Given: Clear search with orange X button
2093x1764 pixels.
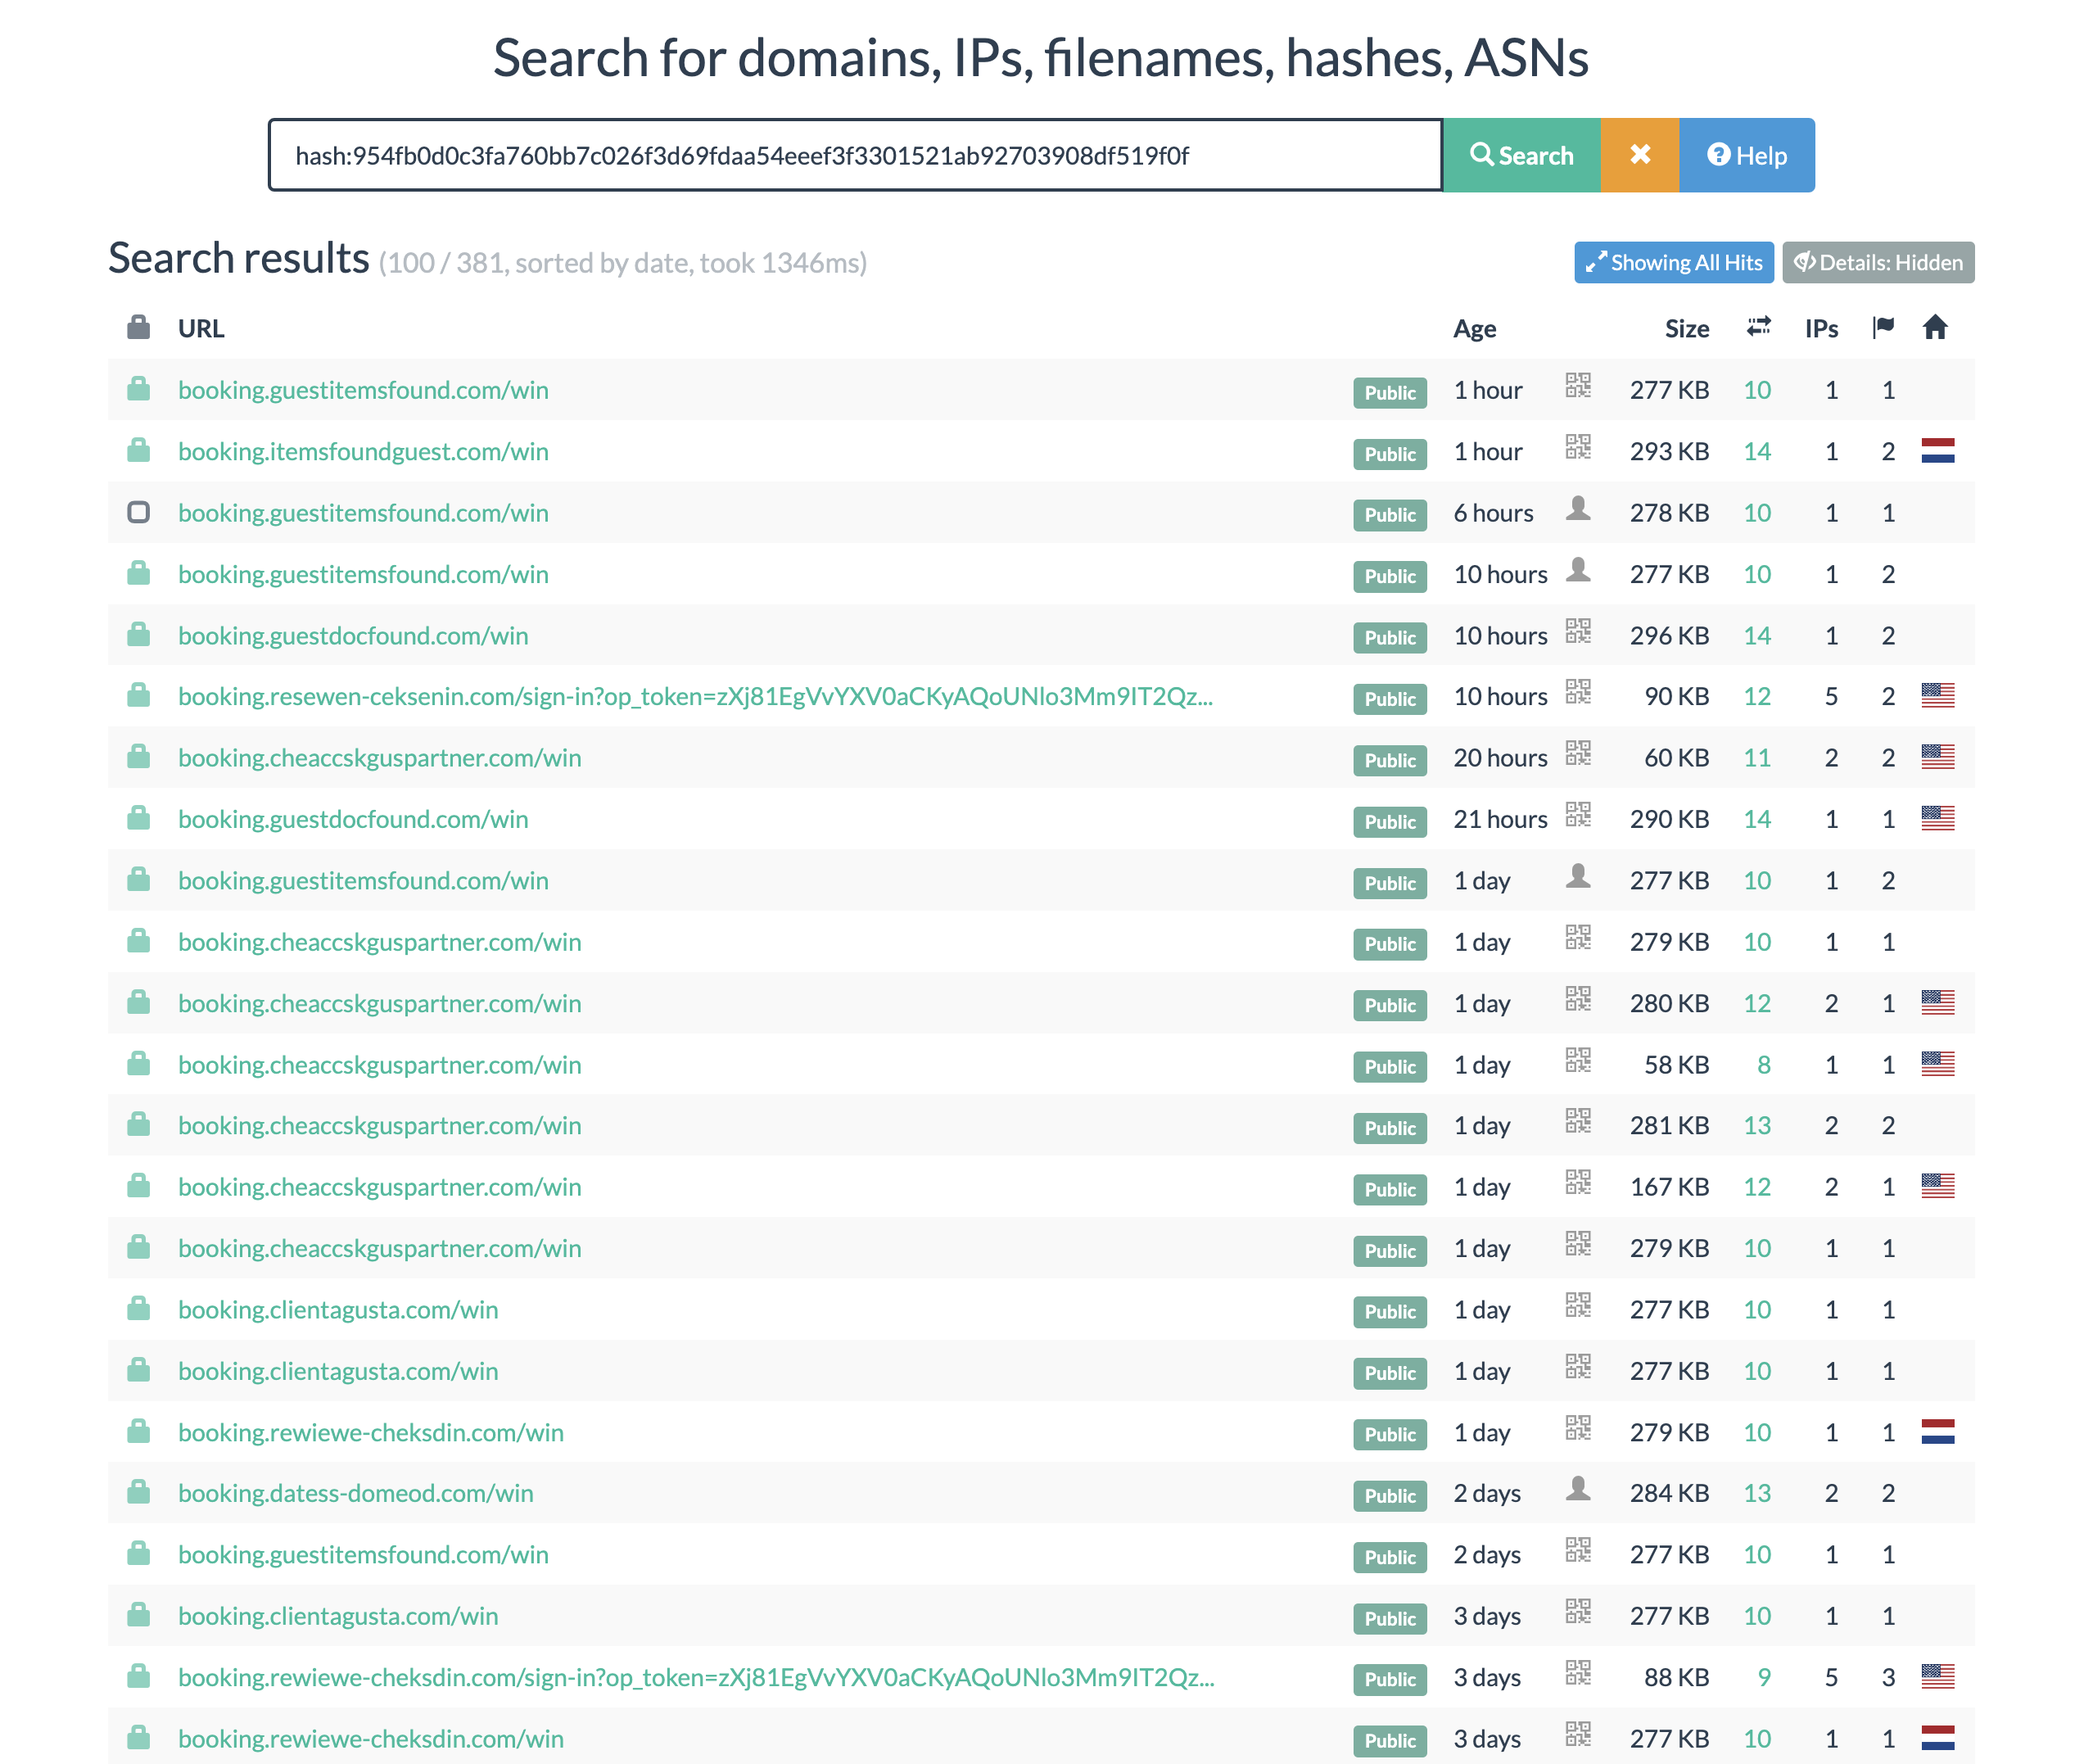Looking at the screenshot, I should point(1639,155).
